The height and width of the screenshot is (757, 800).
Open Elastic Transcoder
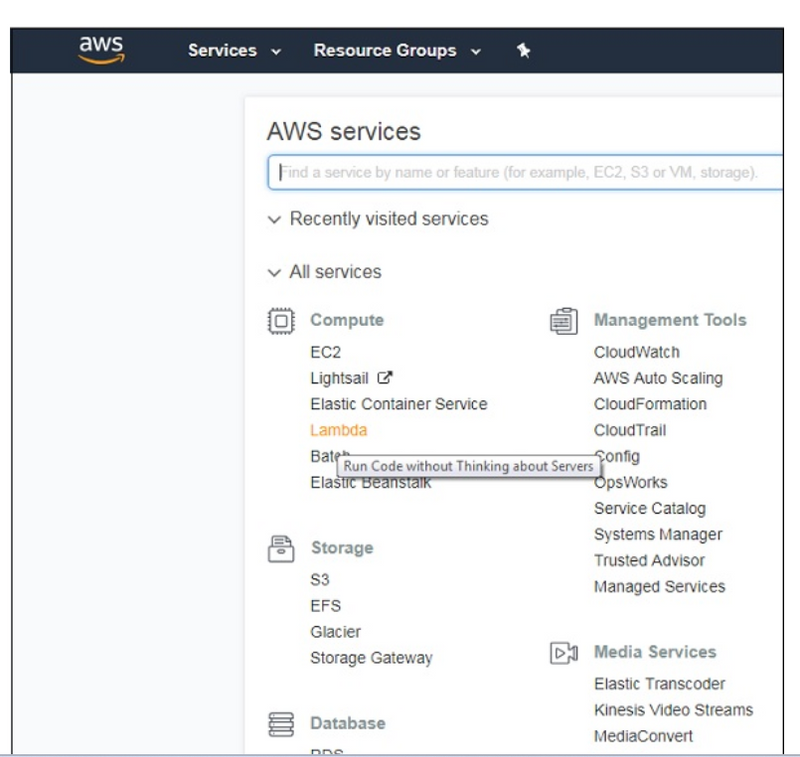(x=659, y=684)
